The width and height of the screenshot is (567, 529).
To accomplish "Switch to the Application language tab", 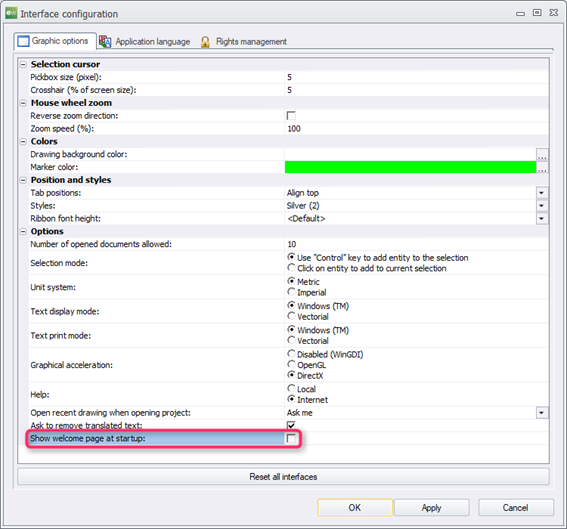I will pos(145,42).
